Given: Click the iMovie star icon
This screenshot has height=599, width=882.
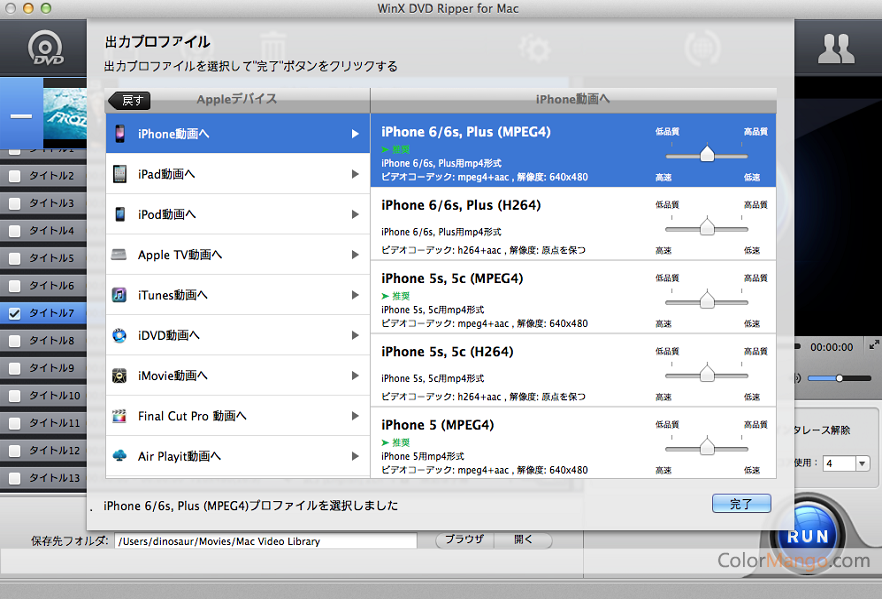Looking at the screenshot, I should (x=120, y=376).
